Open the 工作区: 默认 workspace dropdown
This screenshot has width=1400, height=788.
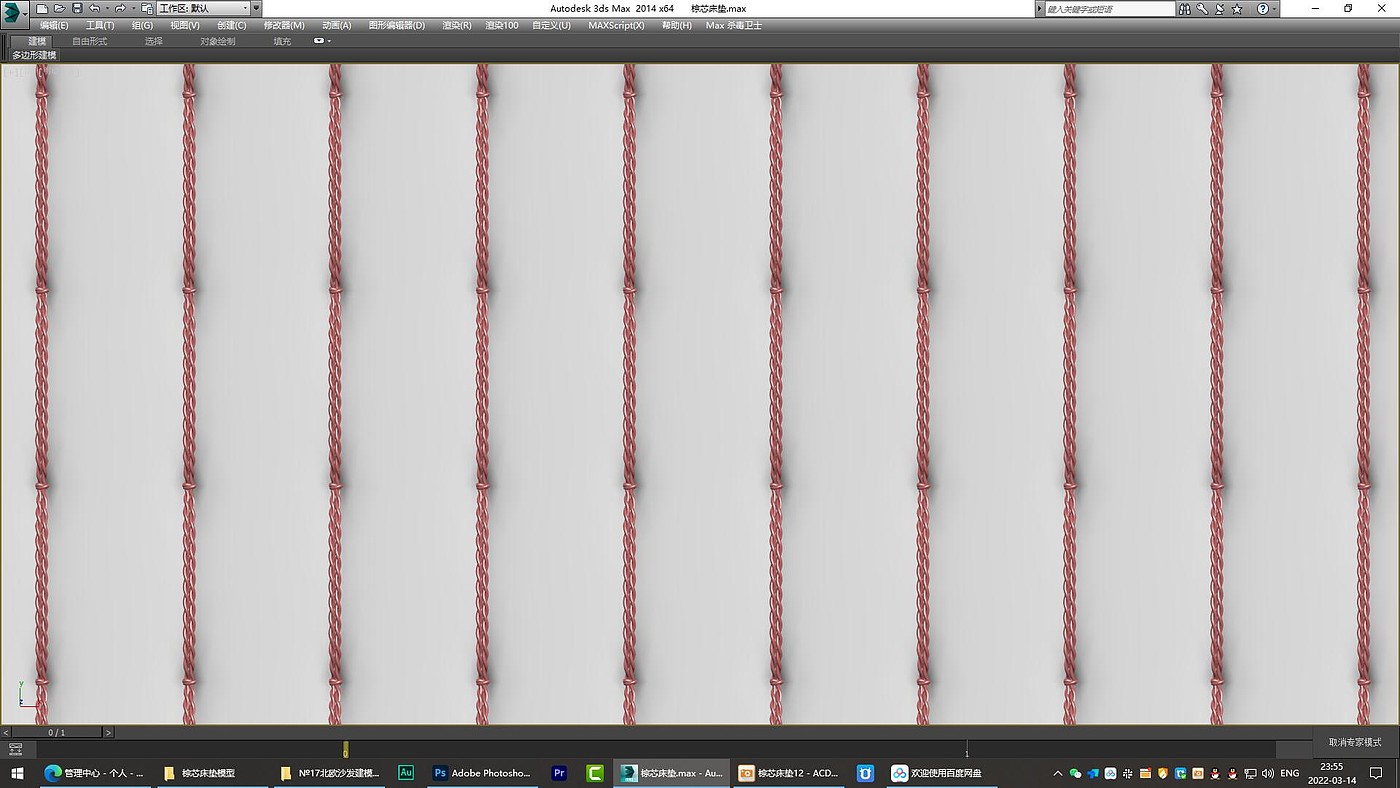(x=203, y=9)
